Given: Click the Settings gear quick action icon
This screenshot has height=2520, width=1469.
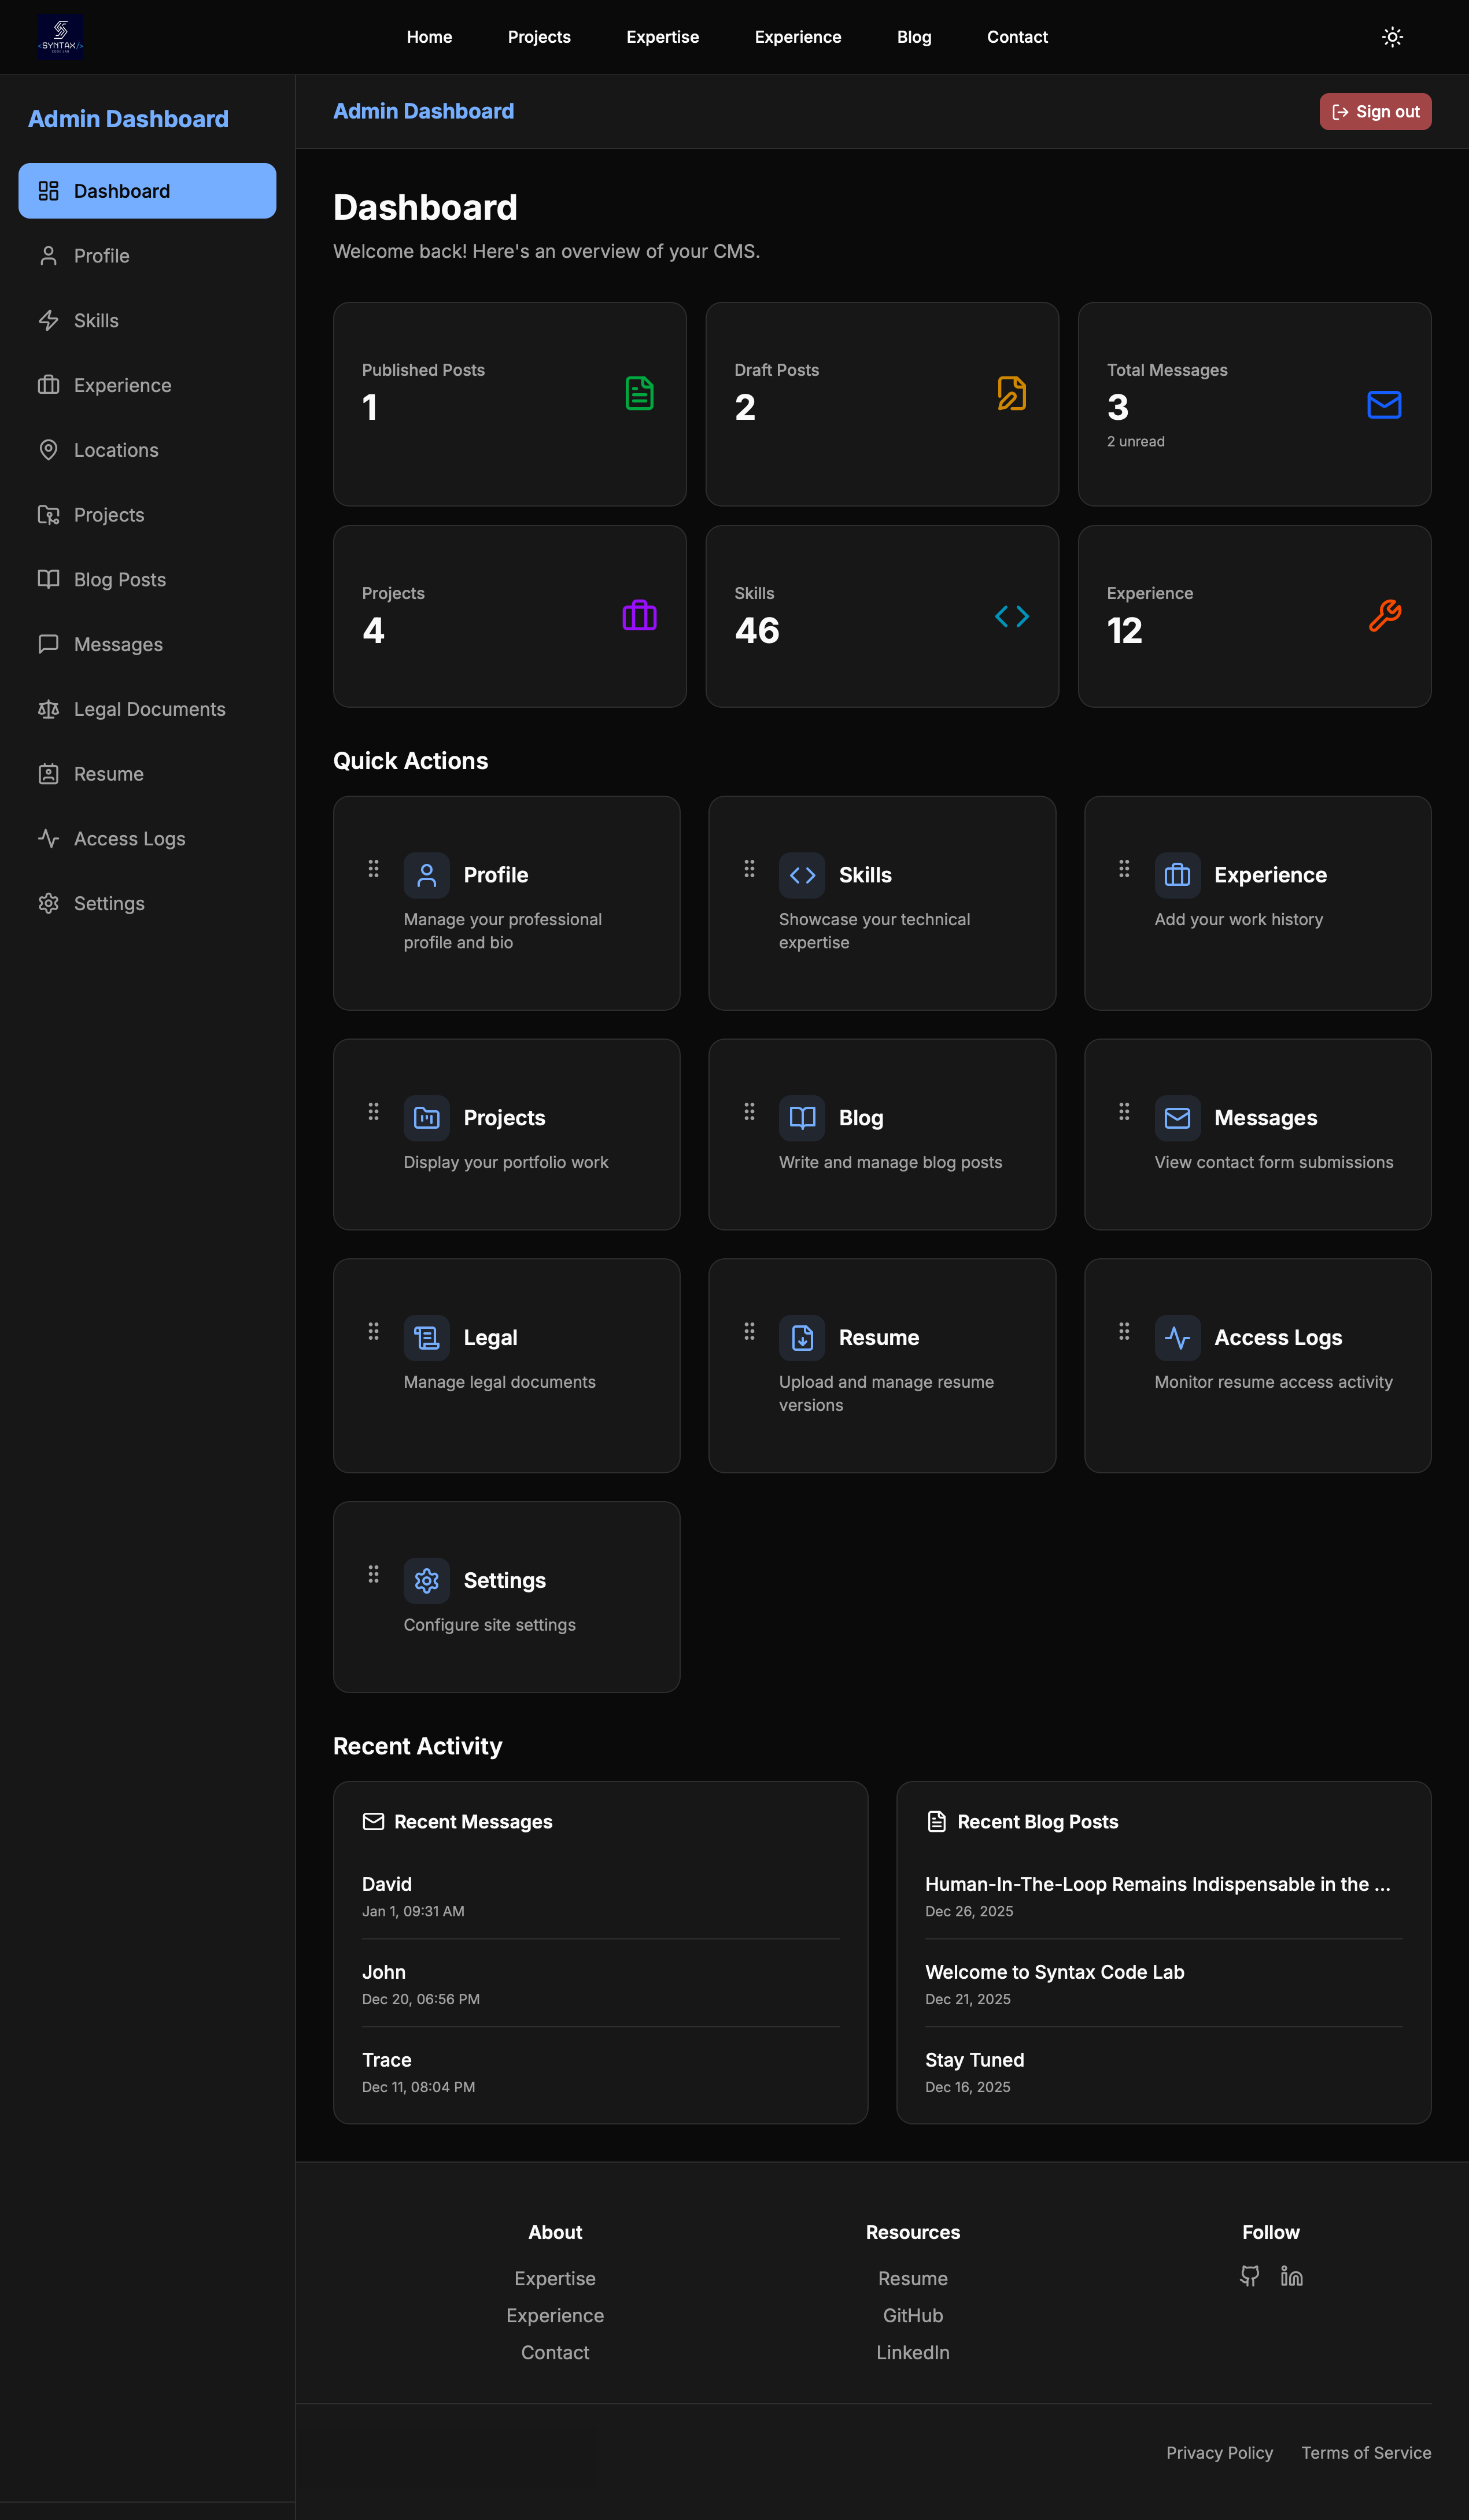Looking at the screenshot, I should coord(426,1580).
